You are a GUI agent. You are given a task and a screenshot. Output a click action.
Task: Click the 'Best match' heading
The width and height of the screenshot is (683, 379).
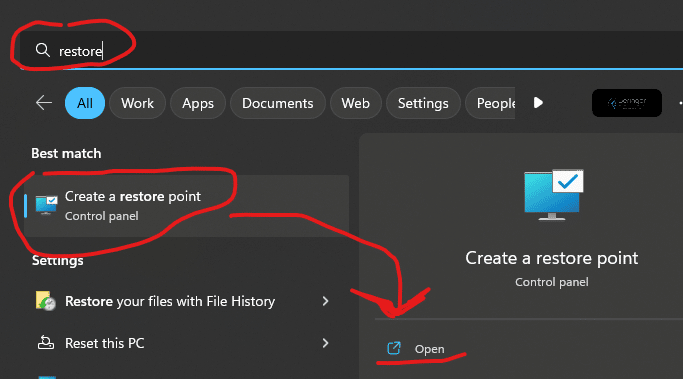[x=66, y=153]
